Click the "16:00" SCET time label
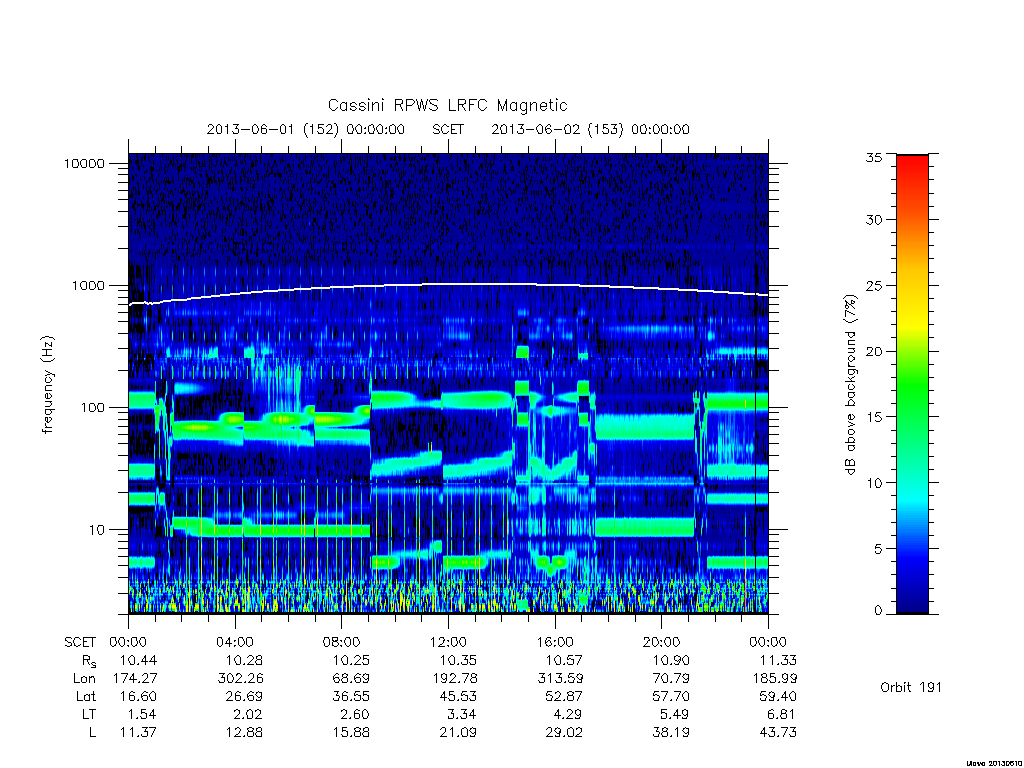The height and width of the screenshot is (768, 1024). point(555,643)
